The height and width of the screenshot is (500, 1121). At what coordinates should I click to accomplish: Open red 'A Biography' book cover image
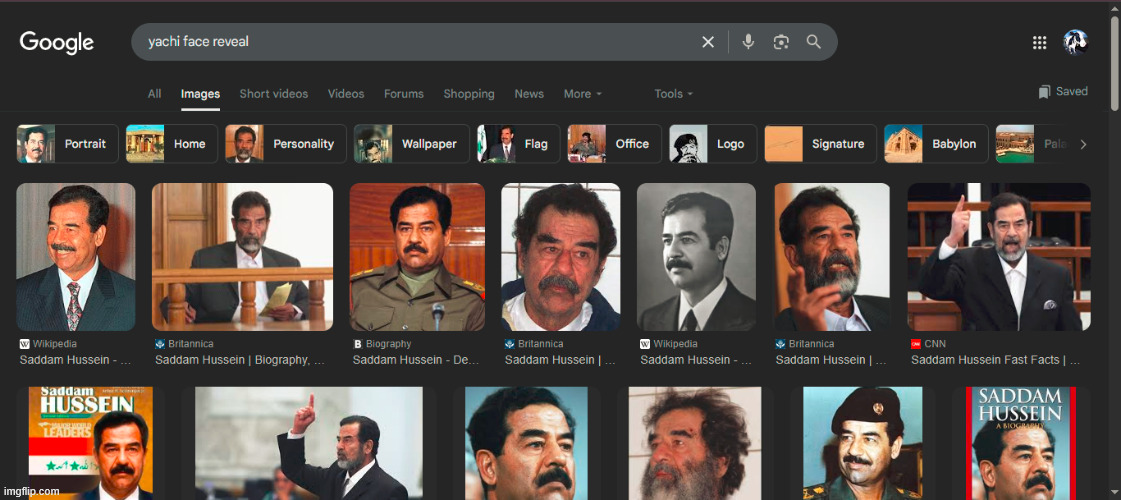pyautogui.click(x=1021, y=443)
